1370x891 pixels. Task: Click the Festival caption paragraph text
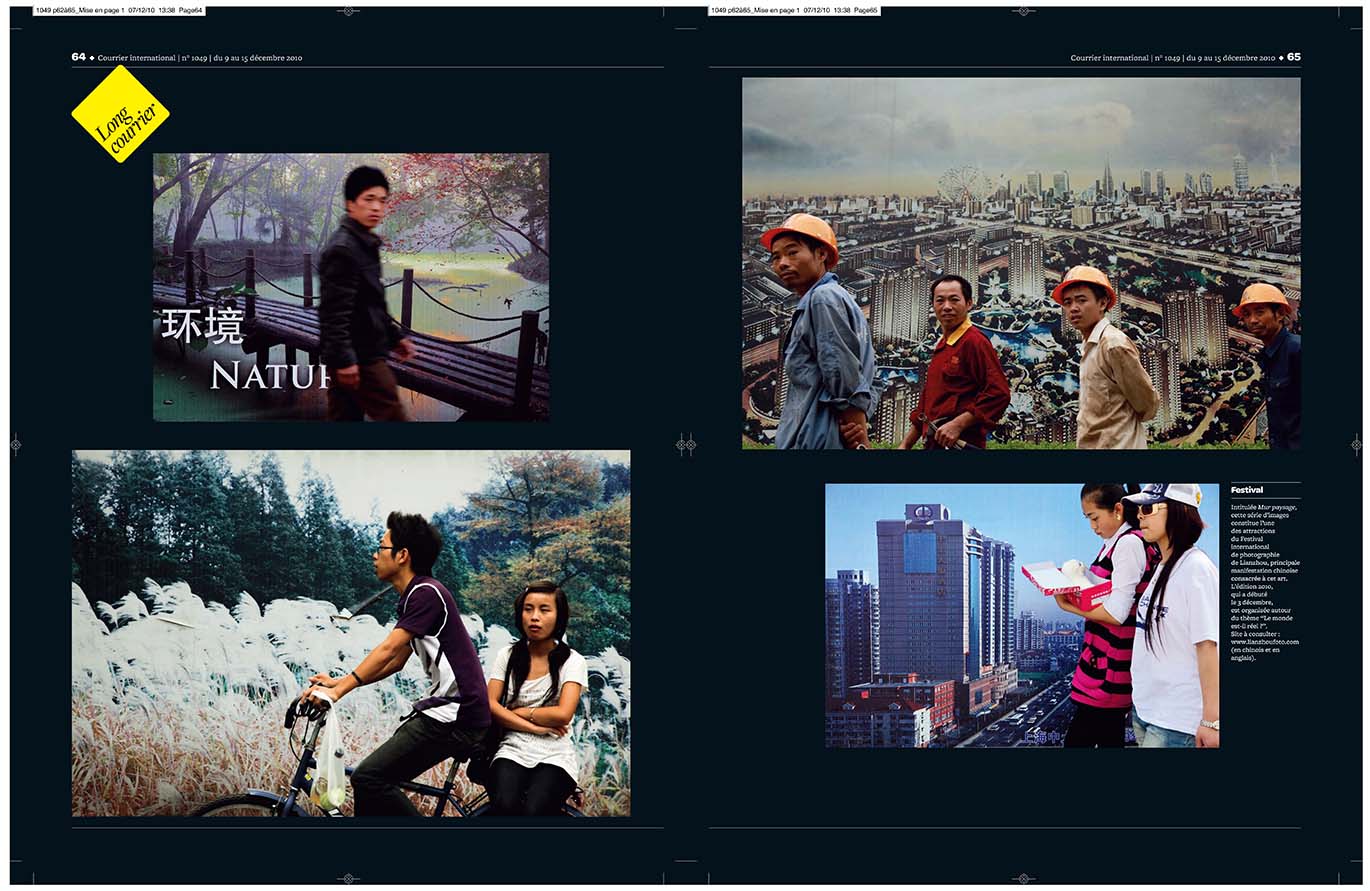(x=1264, y=580)
